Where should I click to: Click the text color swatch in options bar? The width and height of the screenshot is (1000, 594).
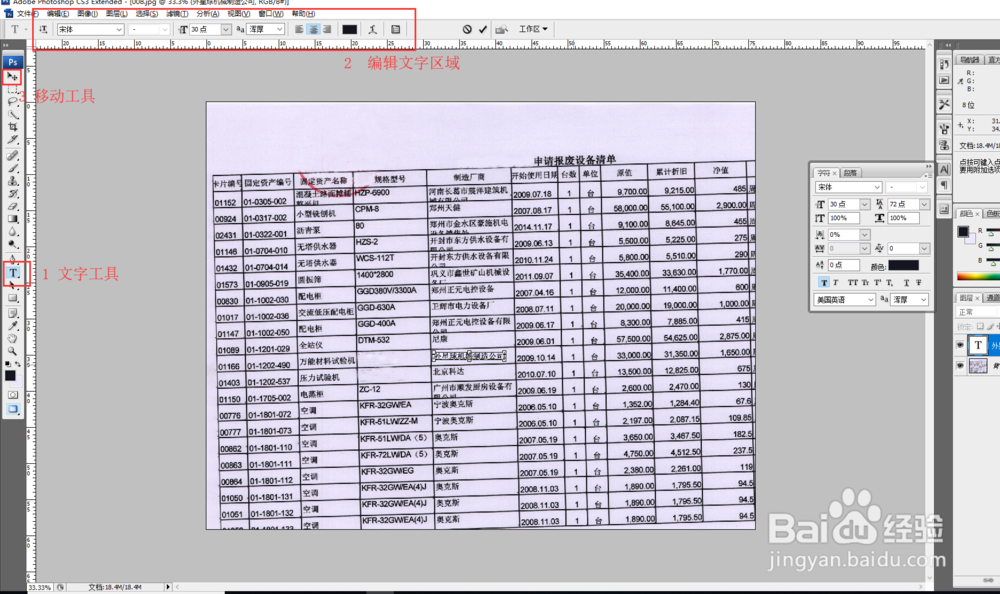point(349,29)
